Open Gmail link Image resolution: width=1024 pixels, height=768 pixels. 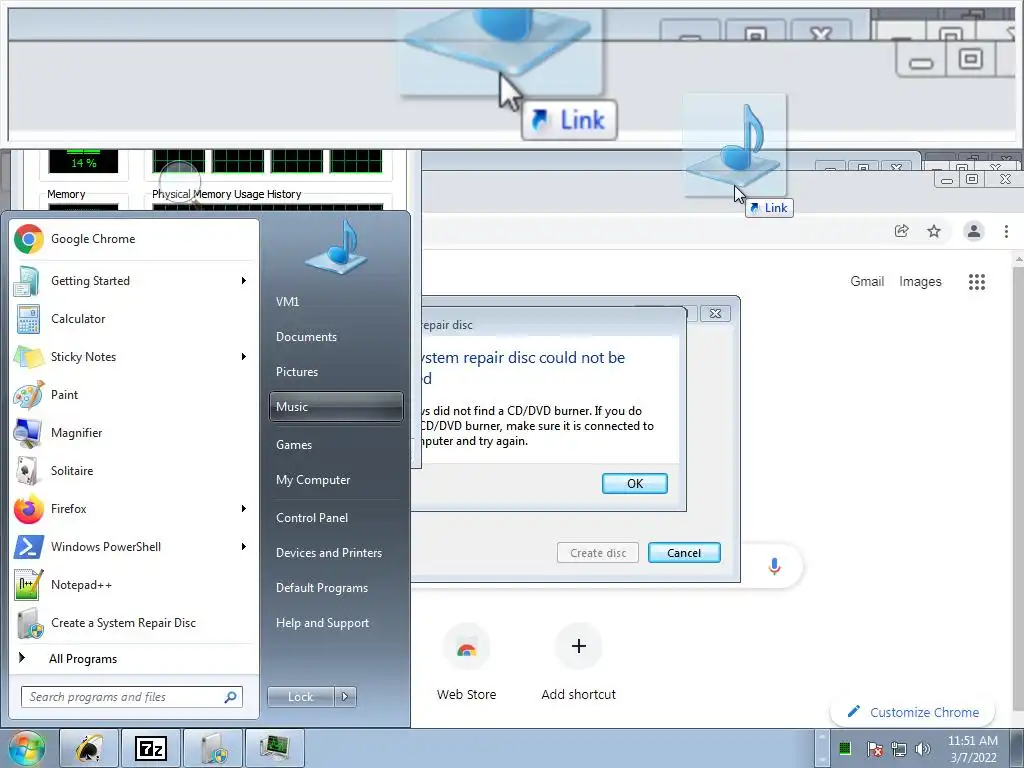tap(867, 281)
